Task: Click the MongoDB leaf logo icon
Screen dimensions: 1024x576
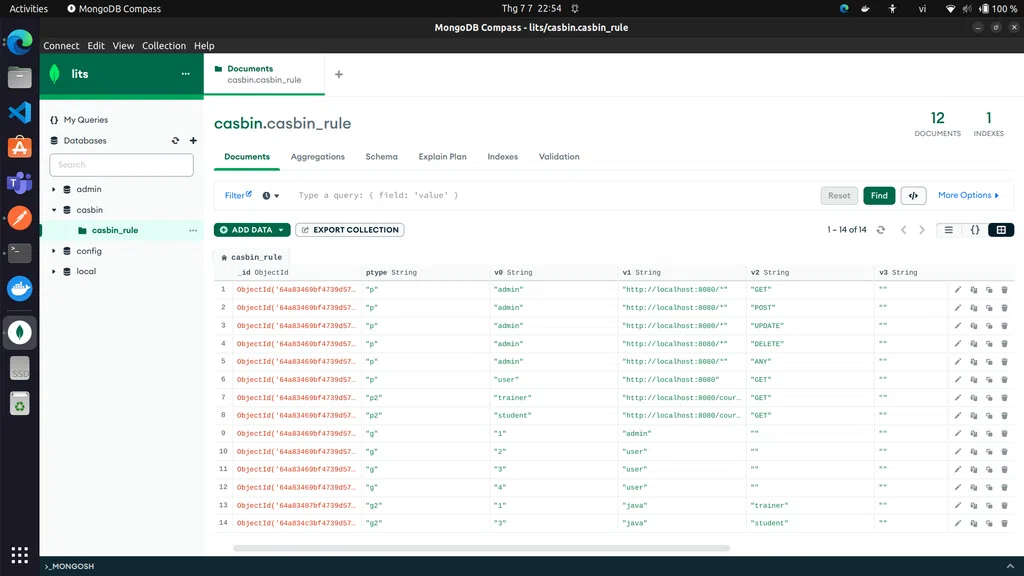Action: pos(55,74)
